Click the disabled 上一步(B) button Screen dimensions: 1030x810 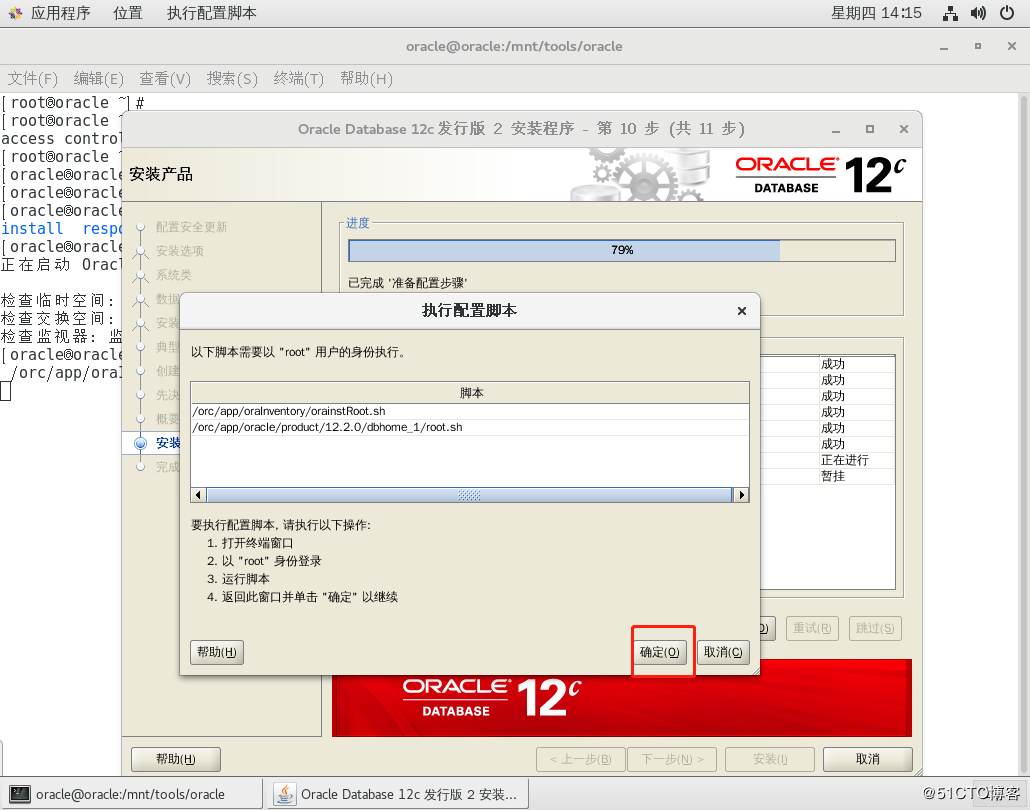(x=581, y=759)
